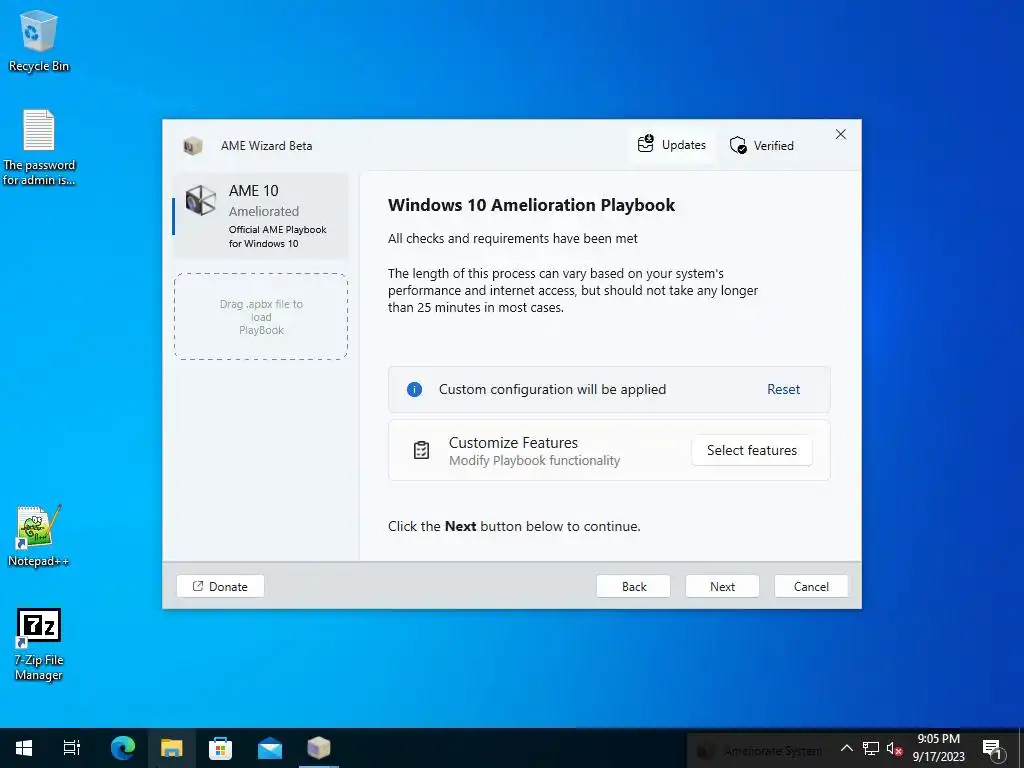Viewport: 1024px width, 768px height.
Task: Click 'All checks and requirements have been met'
Action: [513, 238]
